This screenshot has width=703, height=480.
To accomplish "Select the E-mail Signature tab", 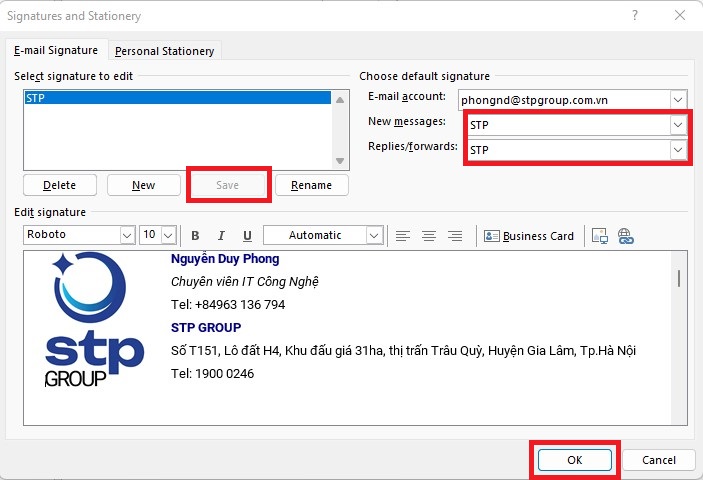I will 56,50.
